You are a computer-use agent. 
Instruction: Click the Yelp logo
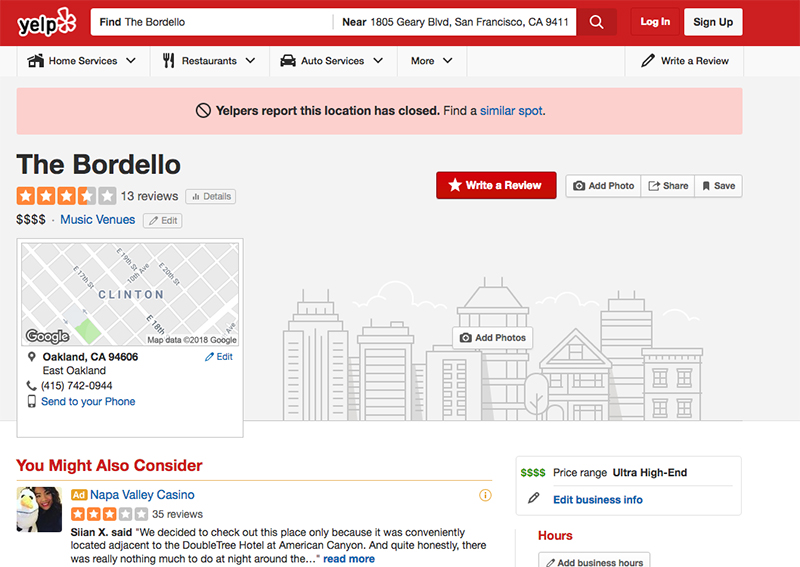coord(46,22)
